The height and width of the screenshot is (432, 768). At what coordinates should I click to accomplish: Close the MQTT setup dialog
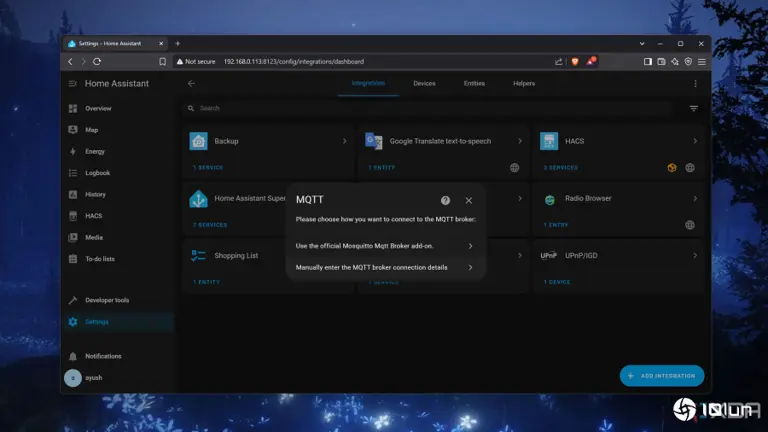(x=468, y=200)
